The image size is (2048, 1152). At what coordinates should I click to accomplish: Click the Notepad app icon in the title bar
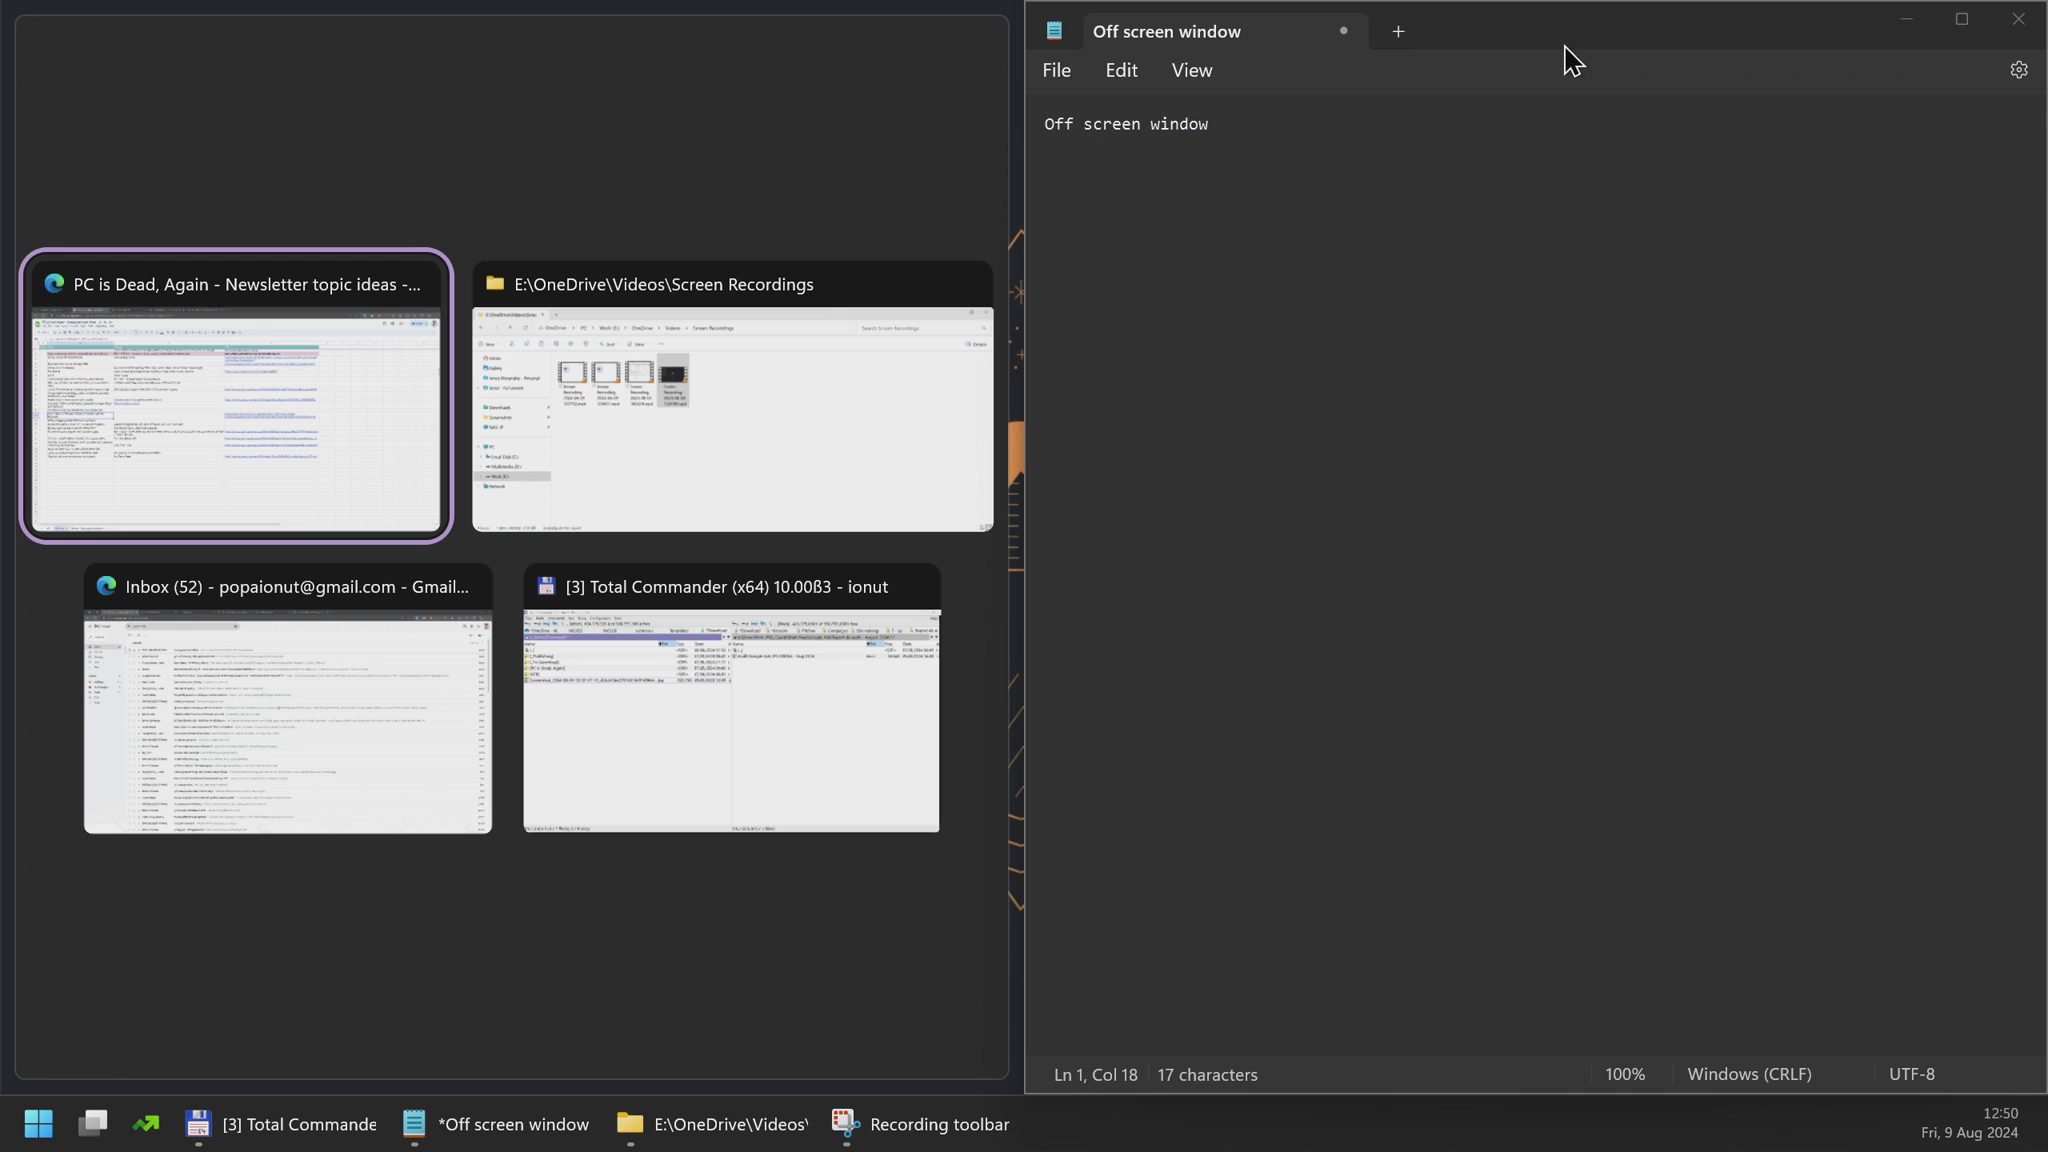tap(1054, 31)
